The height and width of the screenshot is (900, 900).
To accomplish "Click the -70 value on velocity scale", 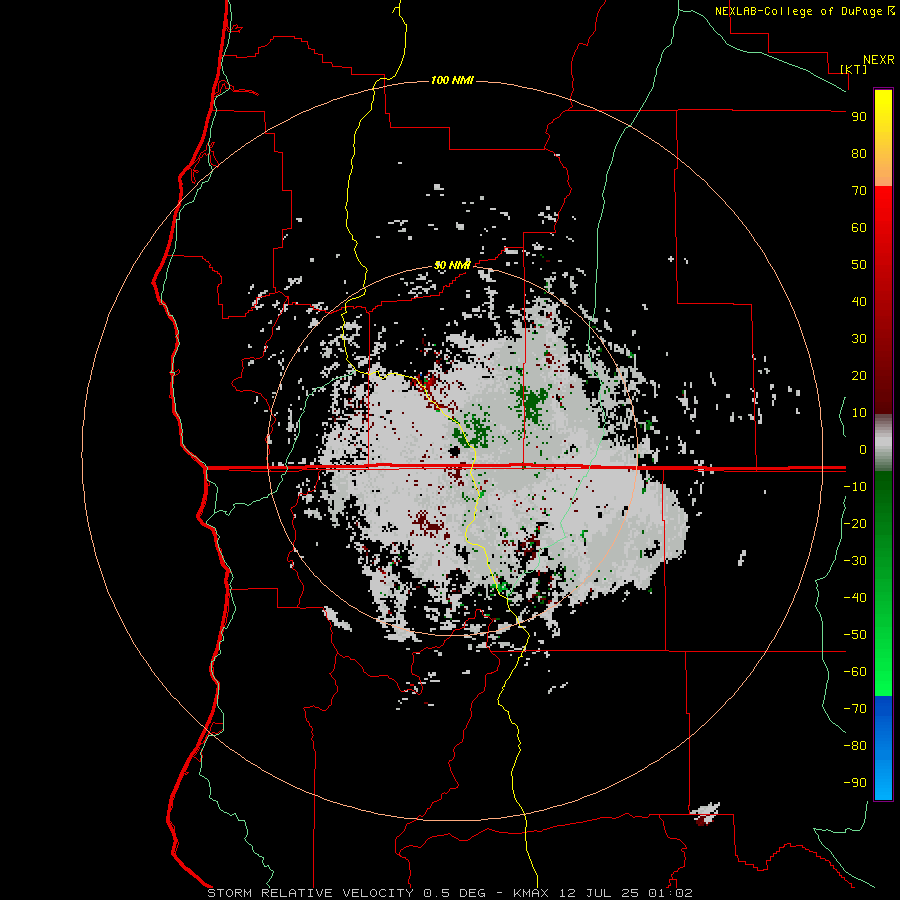I will (x=855, y=709).
